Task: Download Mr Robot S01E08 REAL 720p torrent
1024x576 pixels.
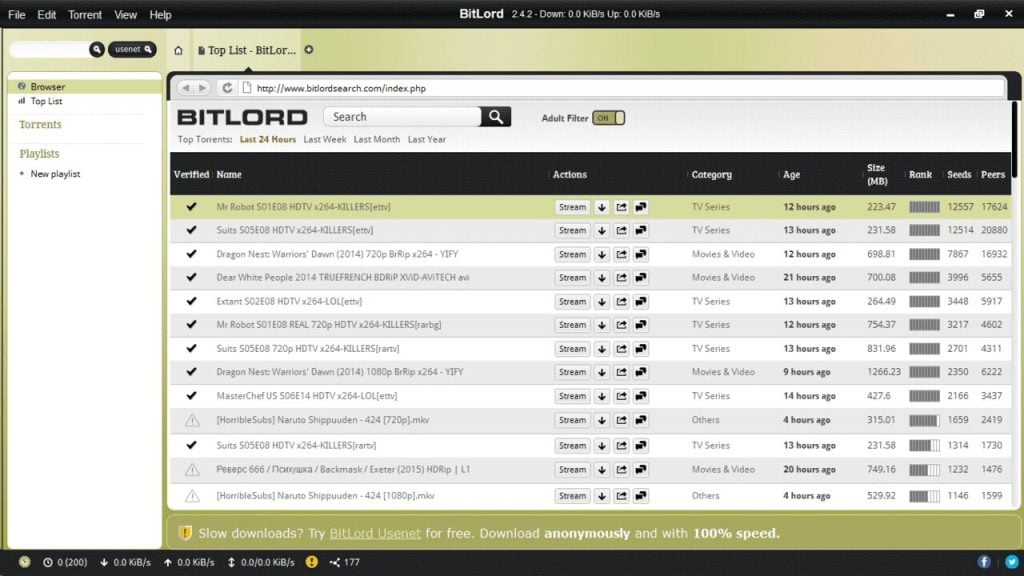Action: tap(601, 325)
